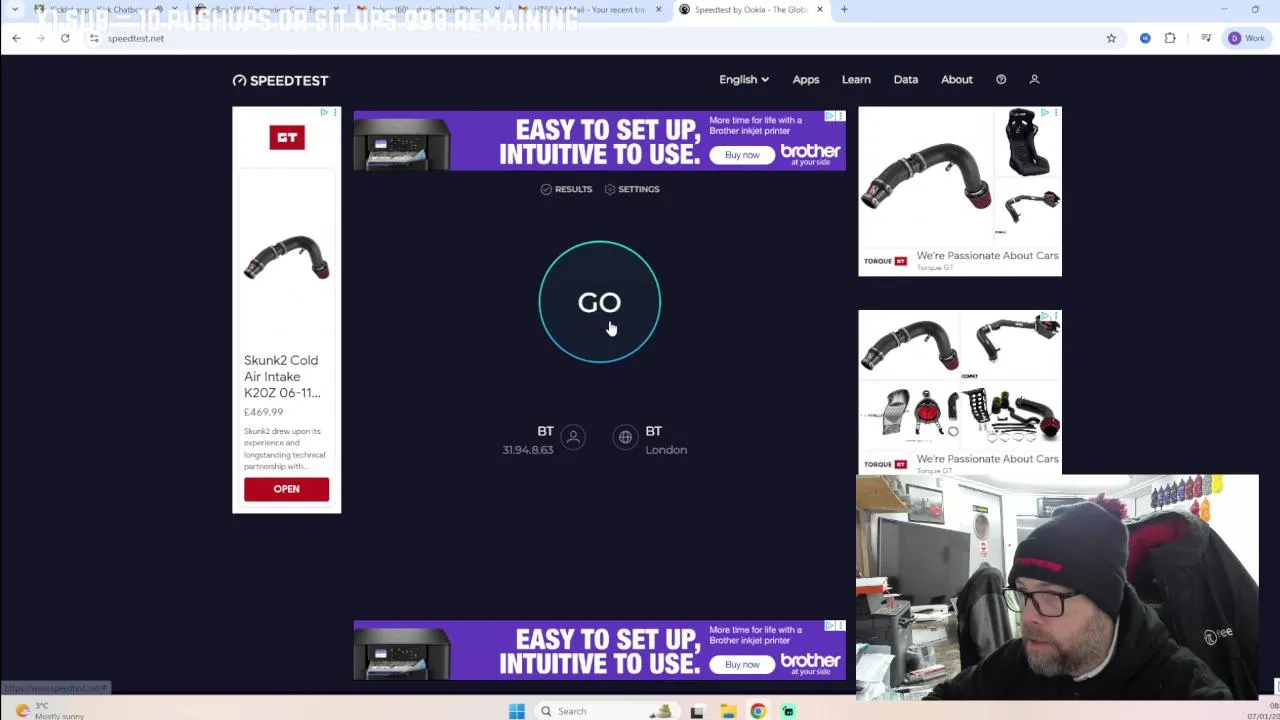1280x720 pixels.
Task: Open the Chrome extensions puzzle icon
Action: pyautogui.click(x=1170, y=38)
